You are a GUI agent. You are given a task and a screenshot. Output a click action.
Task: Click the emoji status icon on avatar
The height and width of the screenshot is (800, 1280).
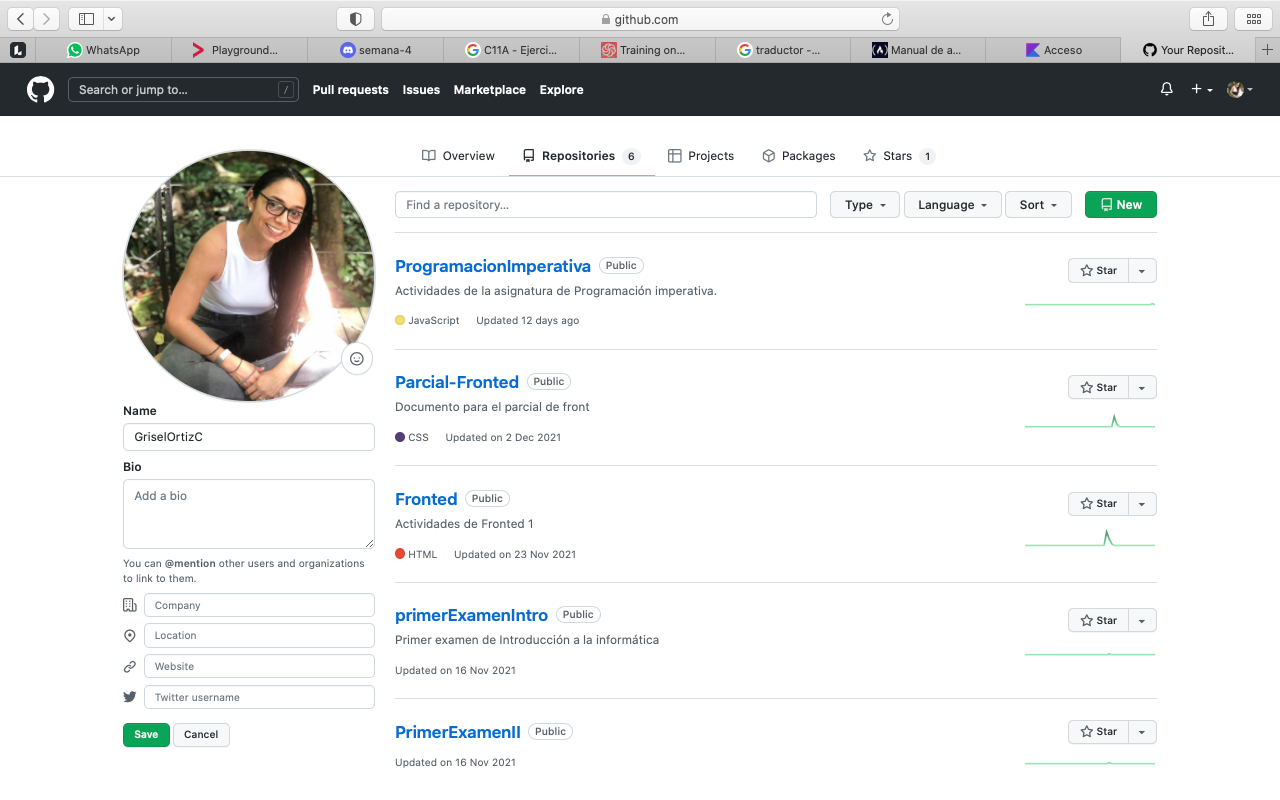click(357, 359)
